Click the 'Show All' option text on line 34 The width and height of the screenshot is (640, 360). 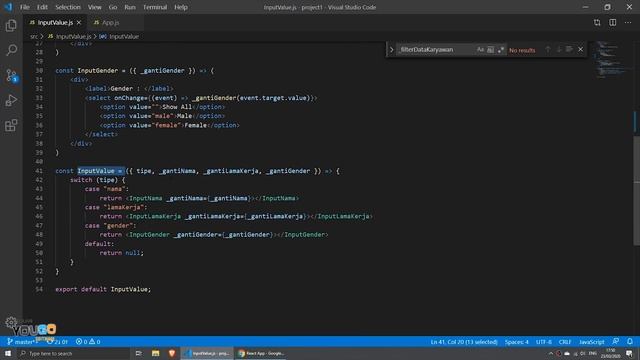pyautogui.click(x=177, y=107)
